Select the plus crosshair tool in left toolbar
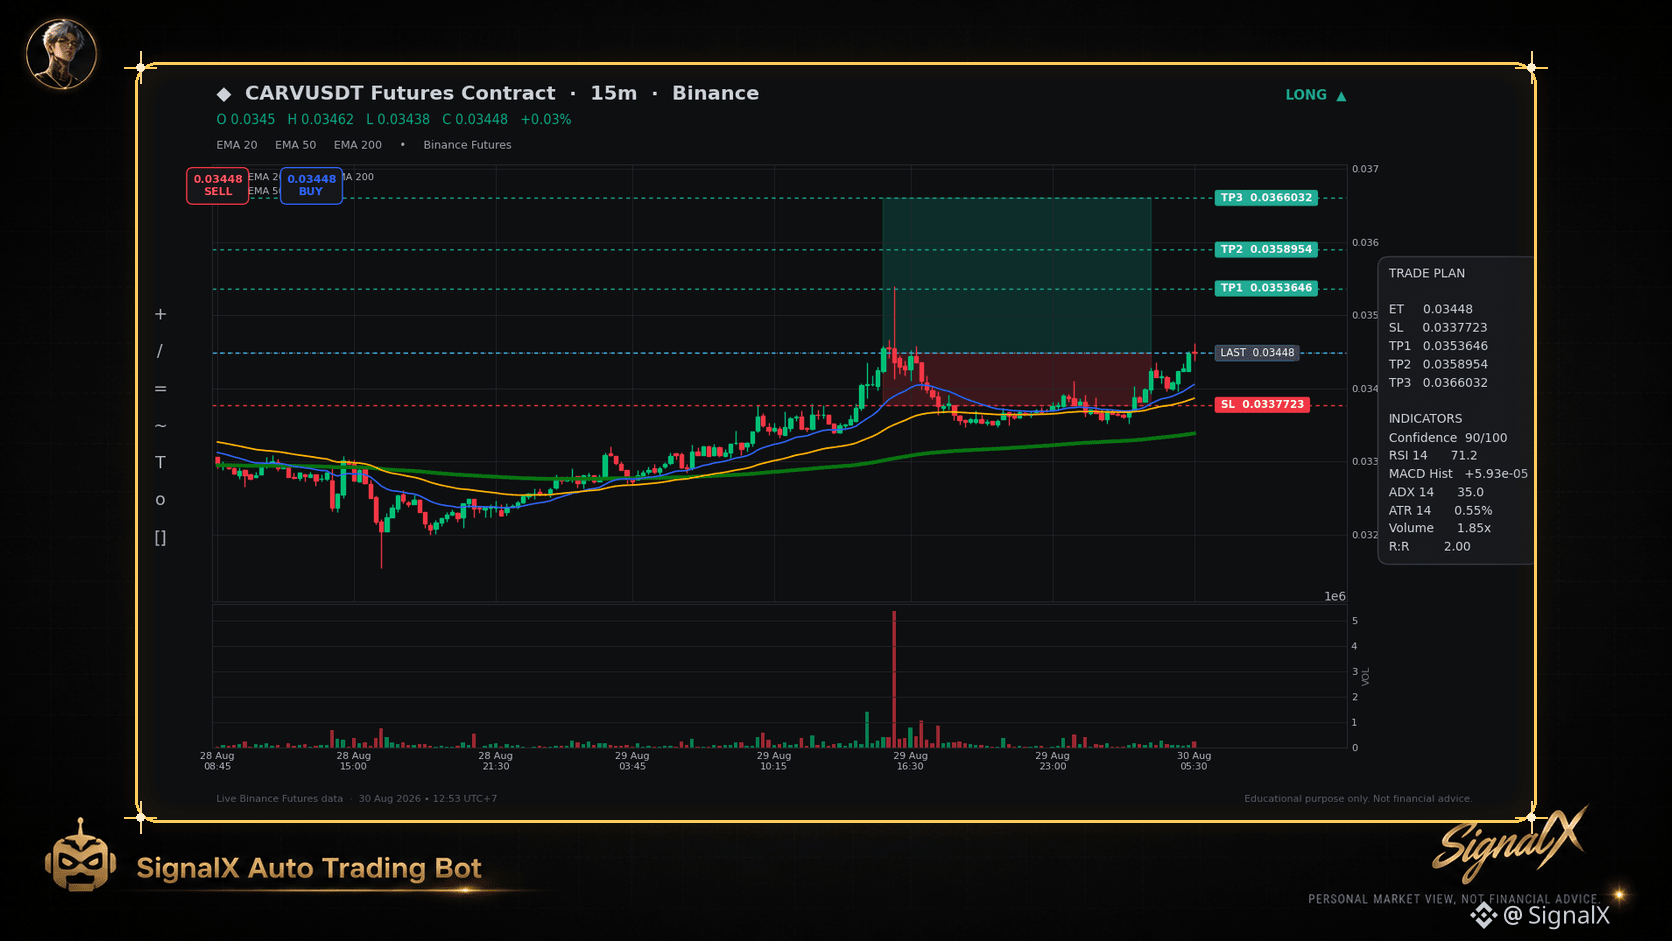The image size is (1672, 941). [x=160, y=314]
